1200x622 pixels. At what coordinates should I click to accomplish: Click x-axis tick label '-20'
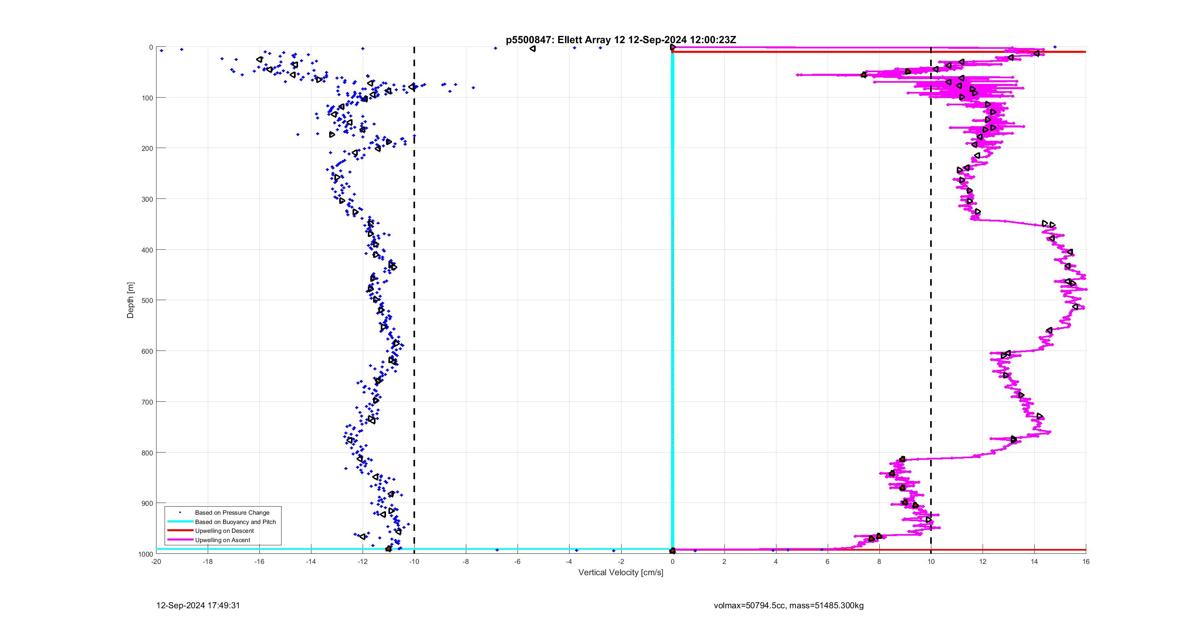click(x=156, y=561)
